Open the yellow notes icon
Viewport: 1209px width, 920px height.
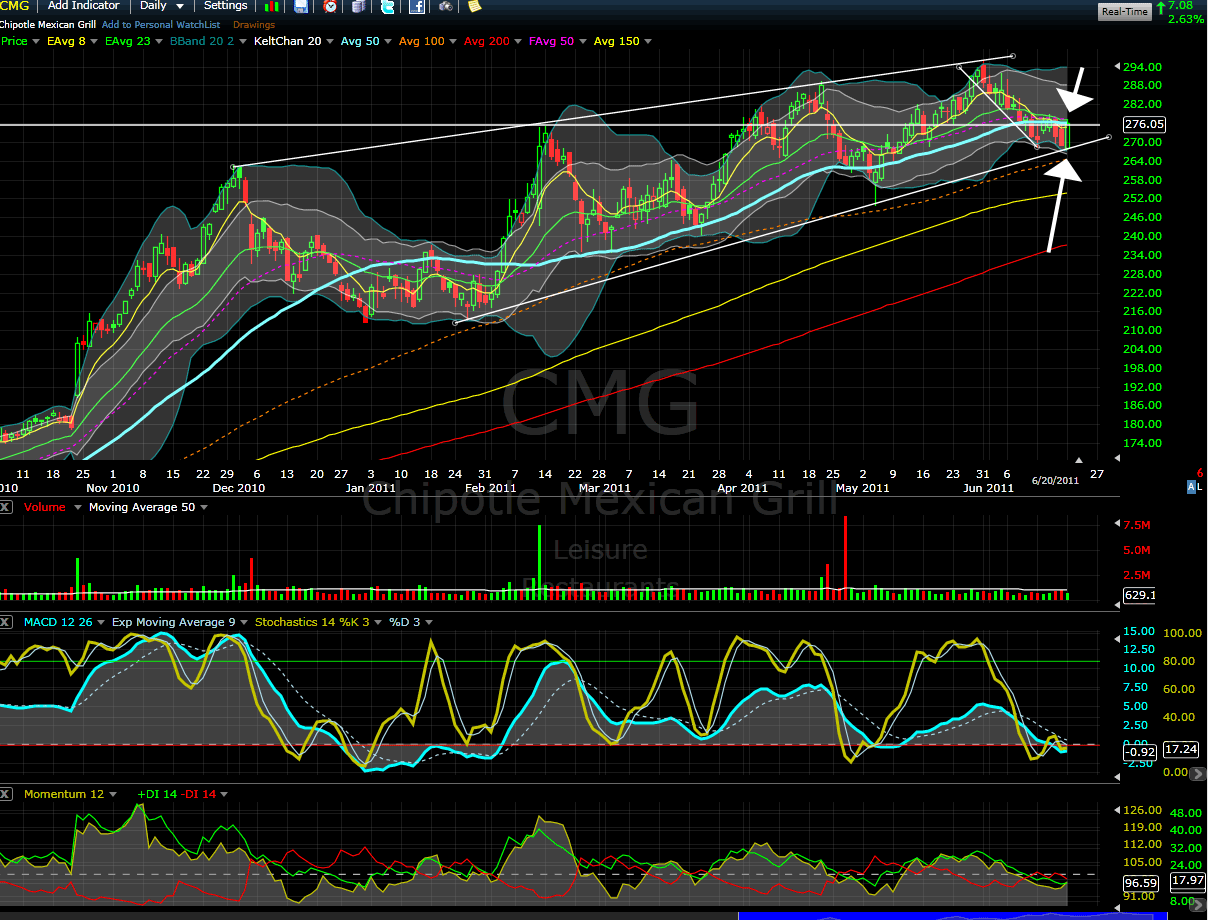click(474, 6)
